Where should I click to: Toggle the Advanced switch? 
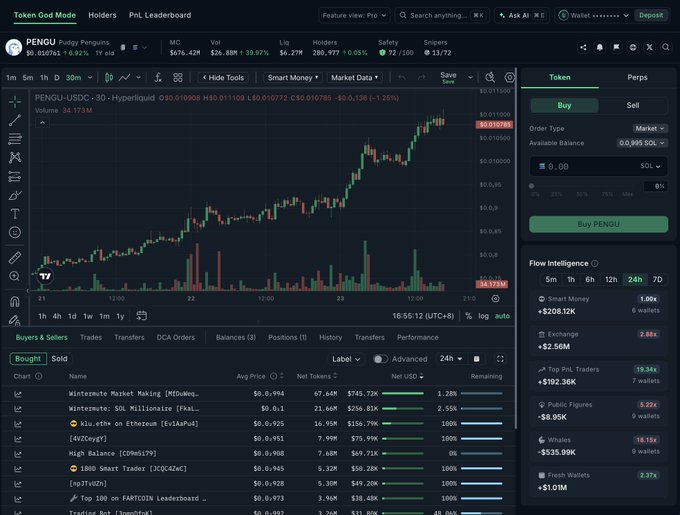click(x=380, y=359)
